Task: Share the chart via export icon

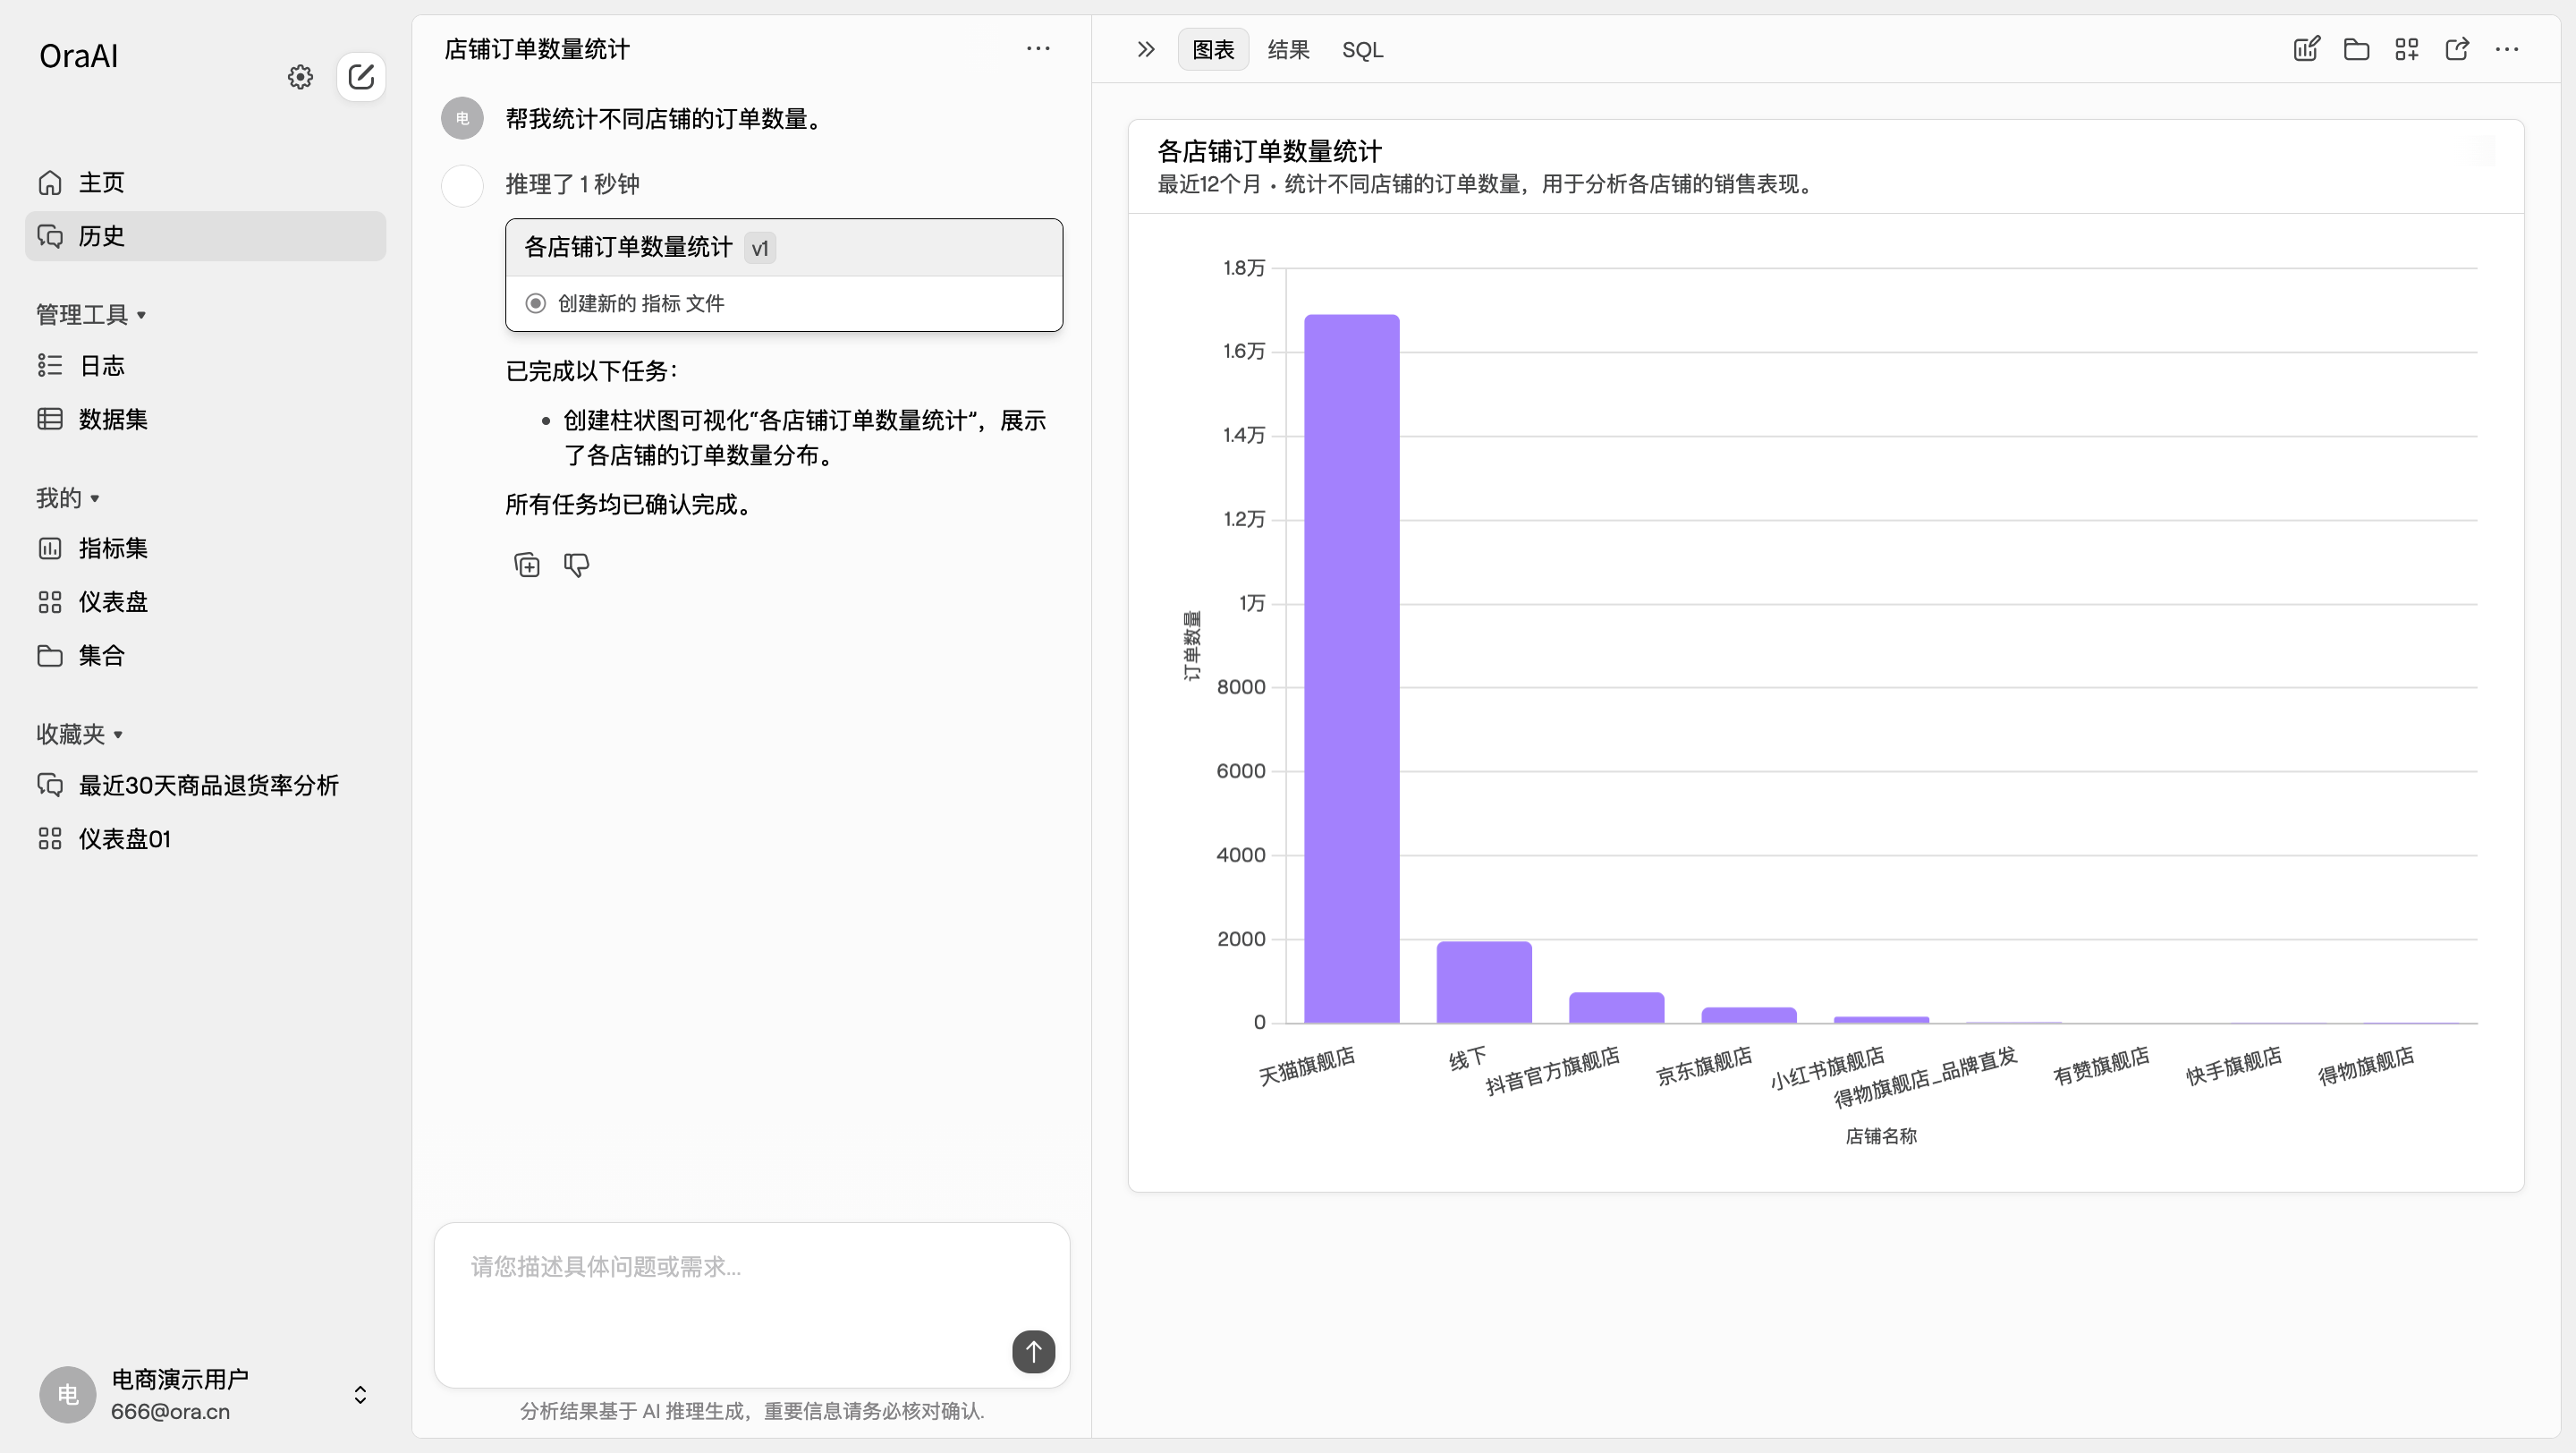Action: [x=2457, y=48]
